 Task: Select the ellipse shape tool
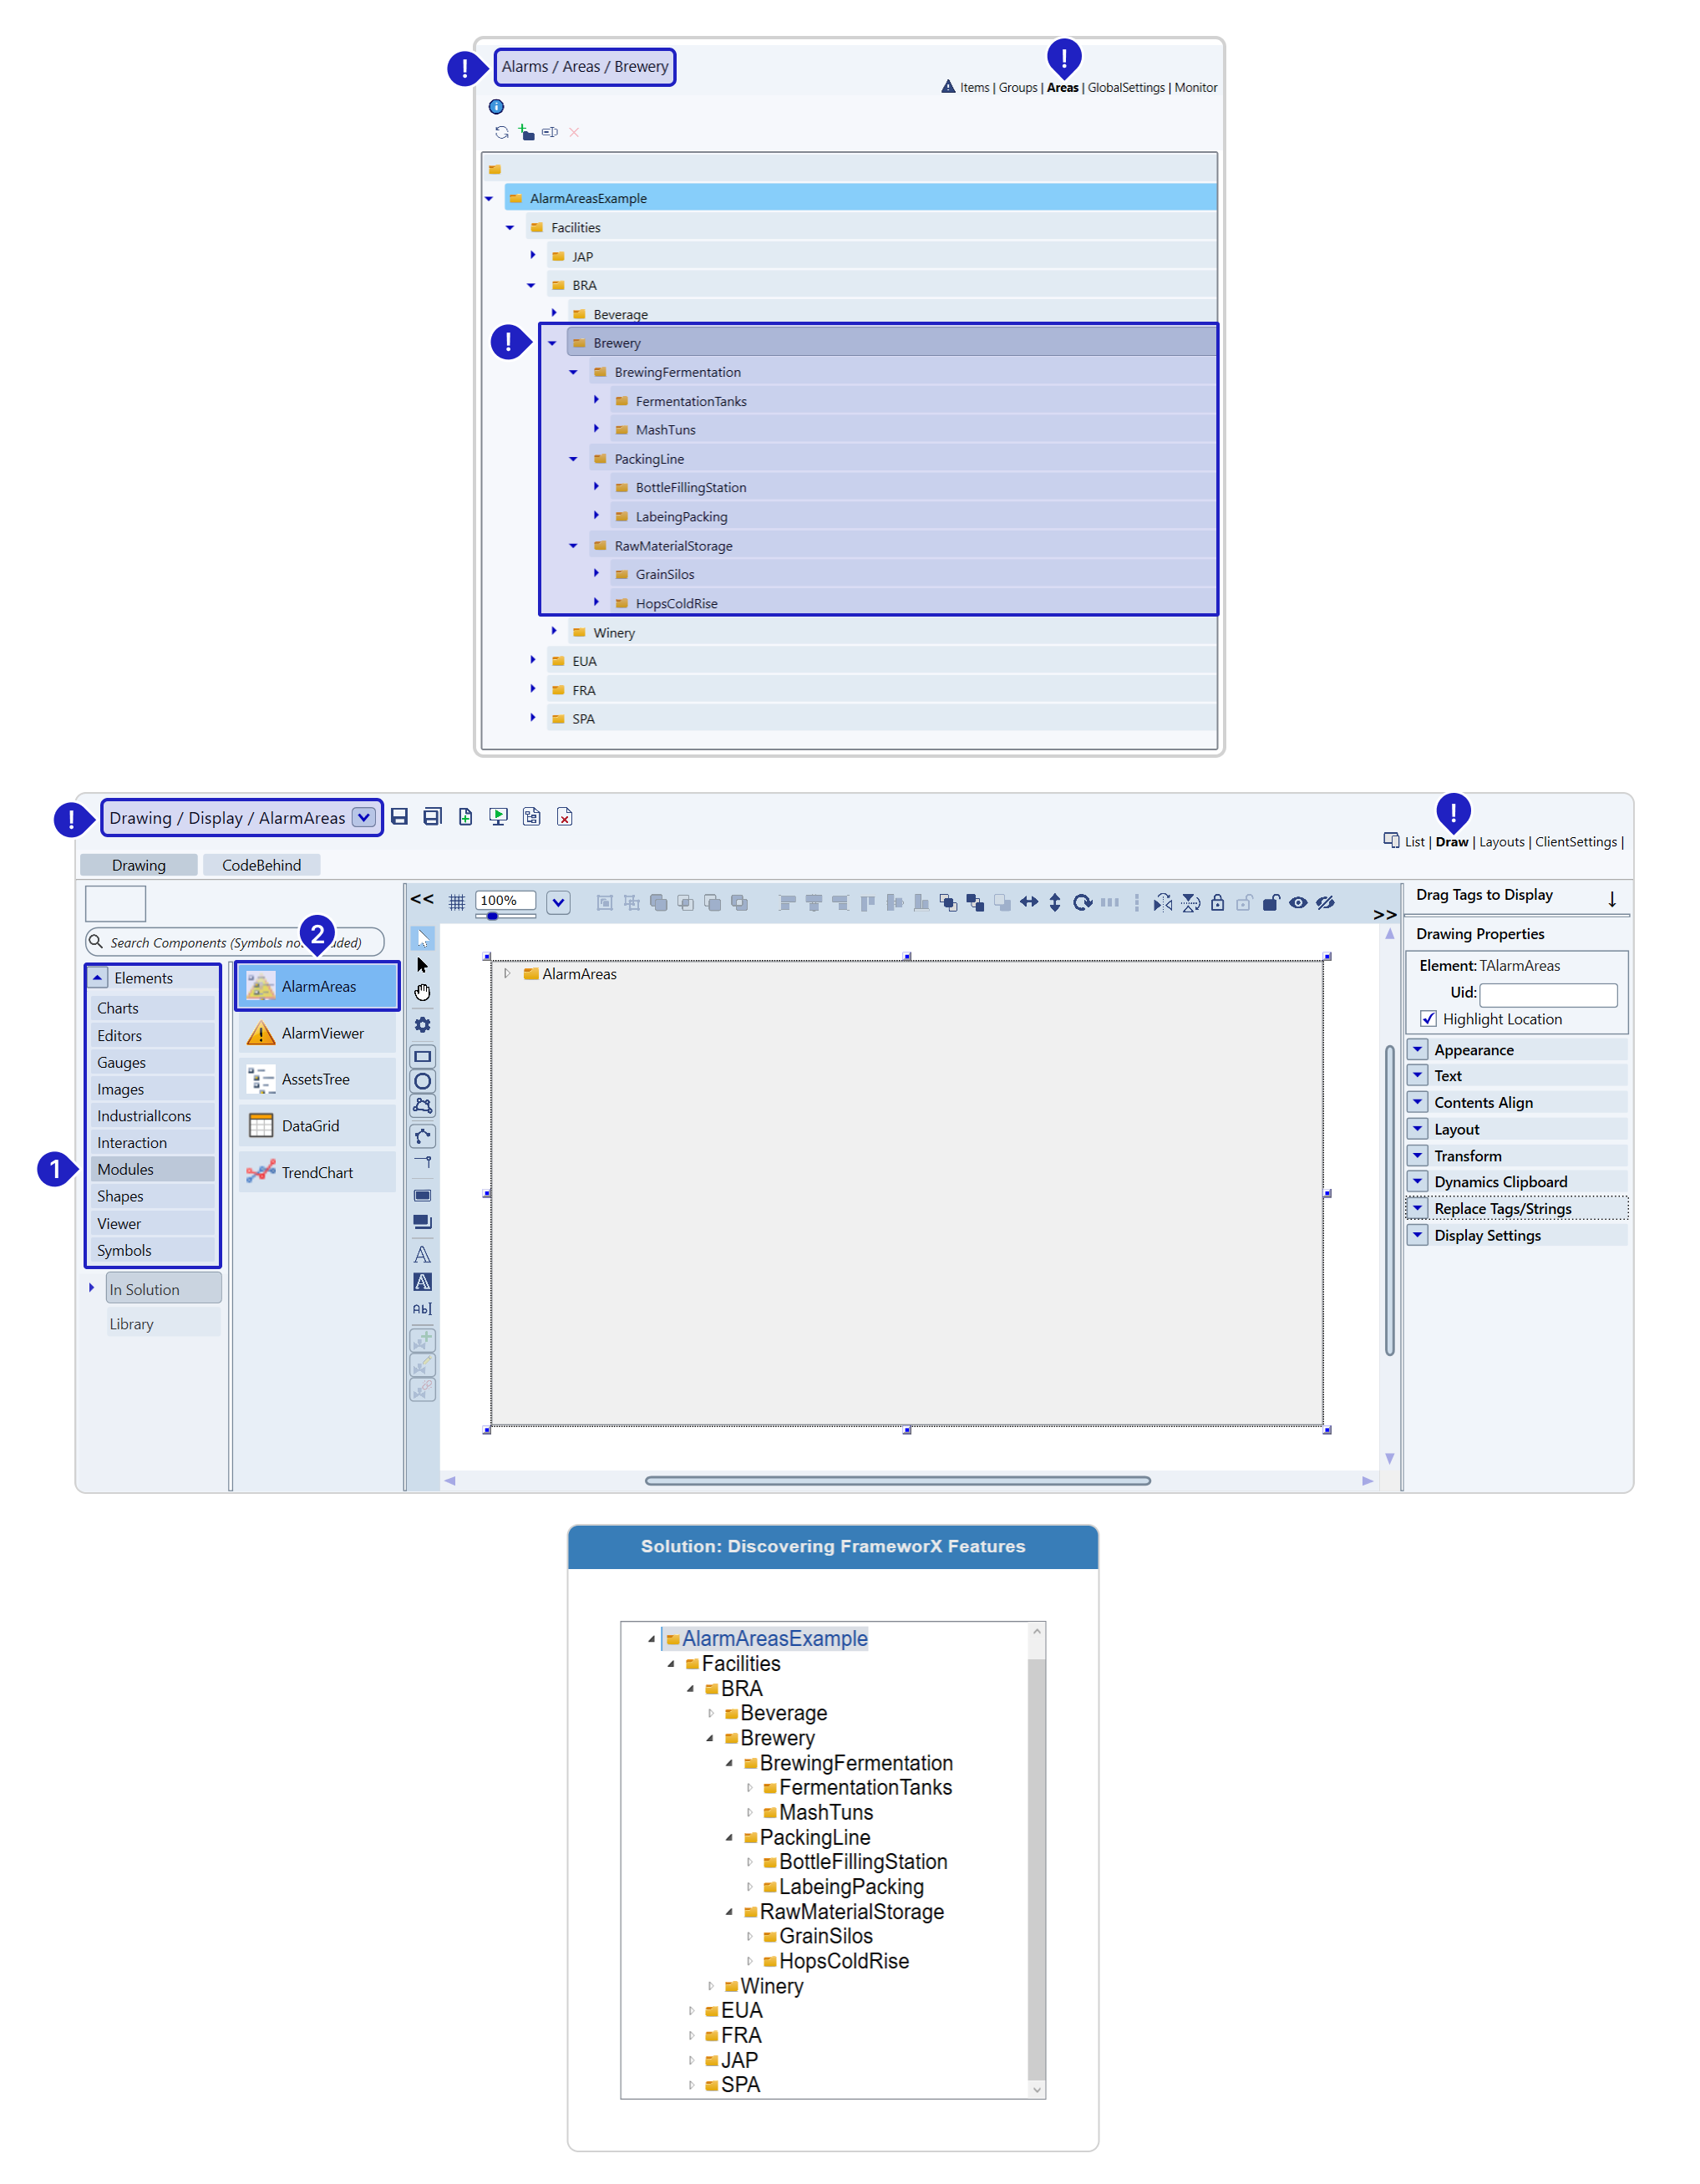click(423, 1082)
